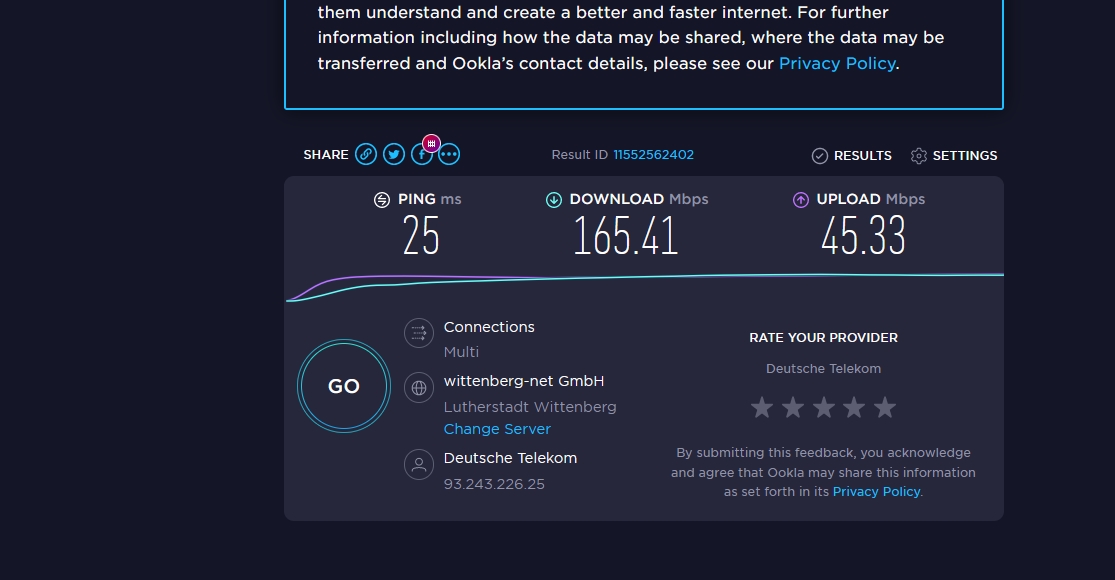Open Privacy Policy link under rating
Image resolution: width=1115 pixels, height=580 pixels.
[876, 491]
